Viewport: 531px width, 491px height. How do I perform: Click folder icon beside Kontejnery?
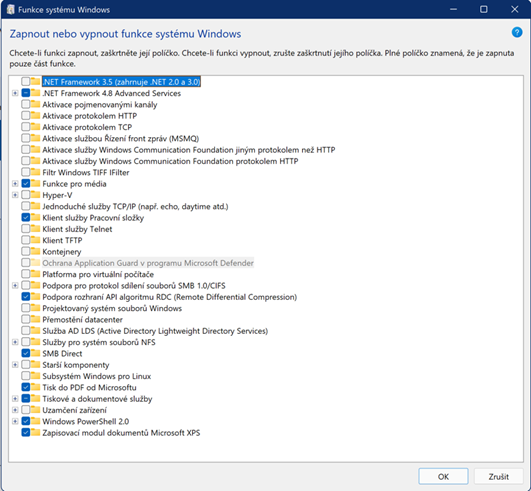[x=36, y=251]
